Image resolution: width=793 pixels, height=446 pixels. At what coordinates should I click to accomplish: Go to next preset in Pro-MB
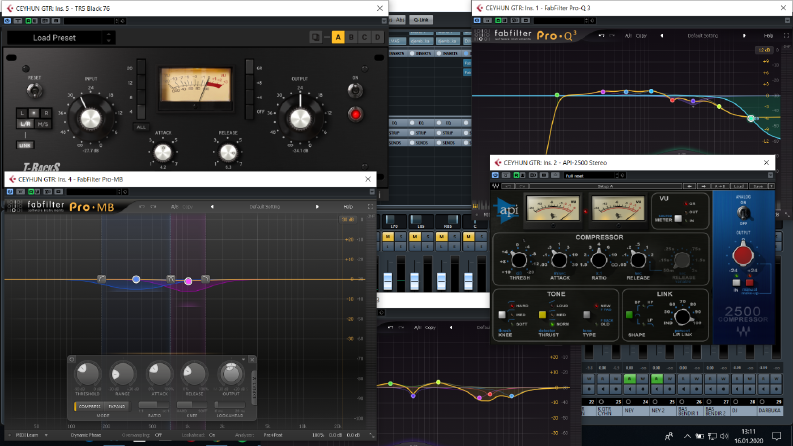click(317, 207)
